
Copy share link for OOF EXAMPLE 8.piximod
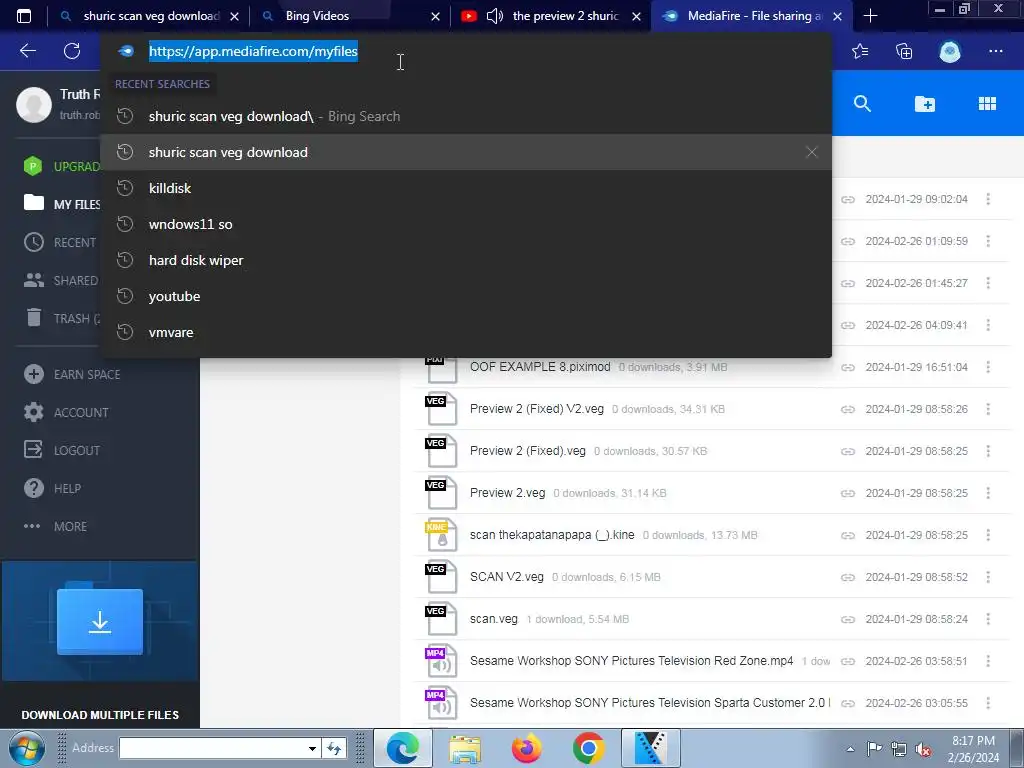click(848, 367)
